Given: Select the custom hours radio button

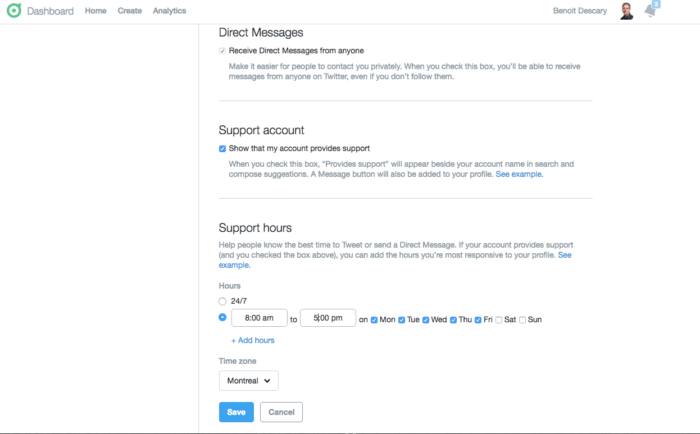Looking at the screenshot, I should click(223, 318).
